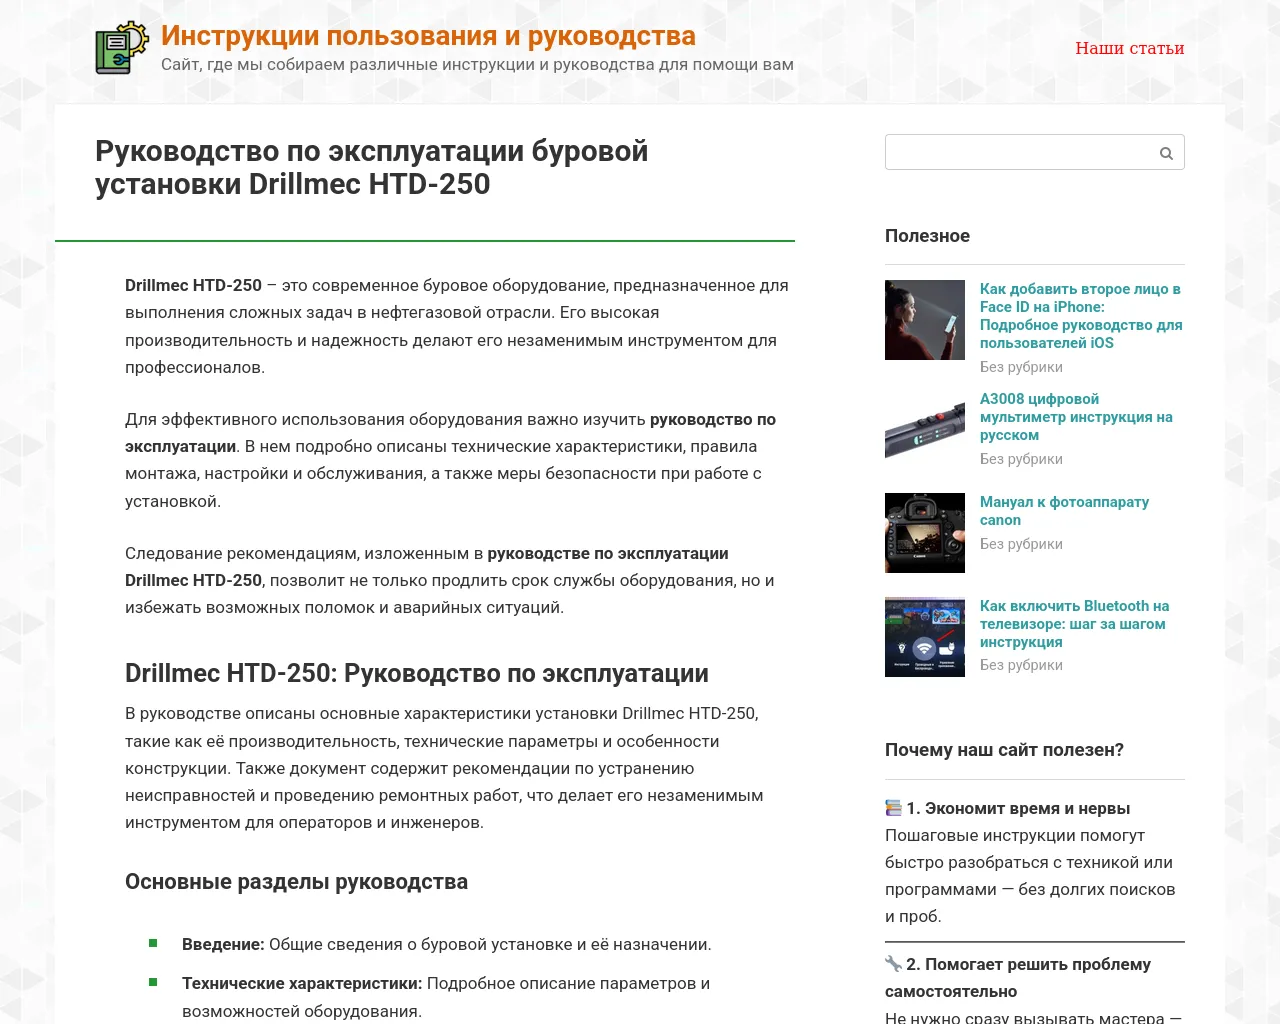1280x1024 pixels.
Task: Click the article title heading Drillmec HTD-250
Action: click(371, 168)
